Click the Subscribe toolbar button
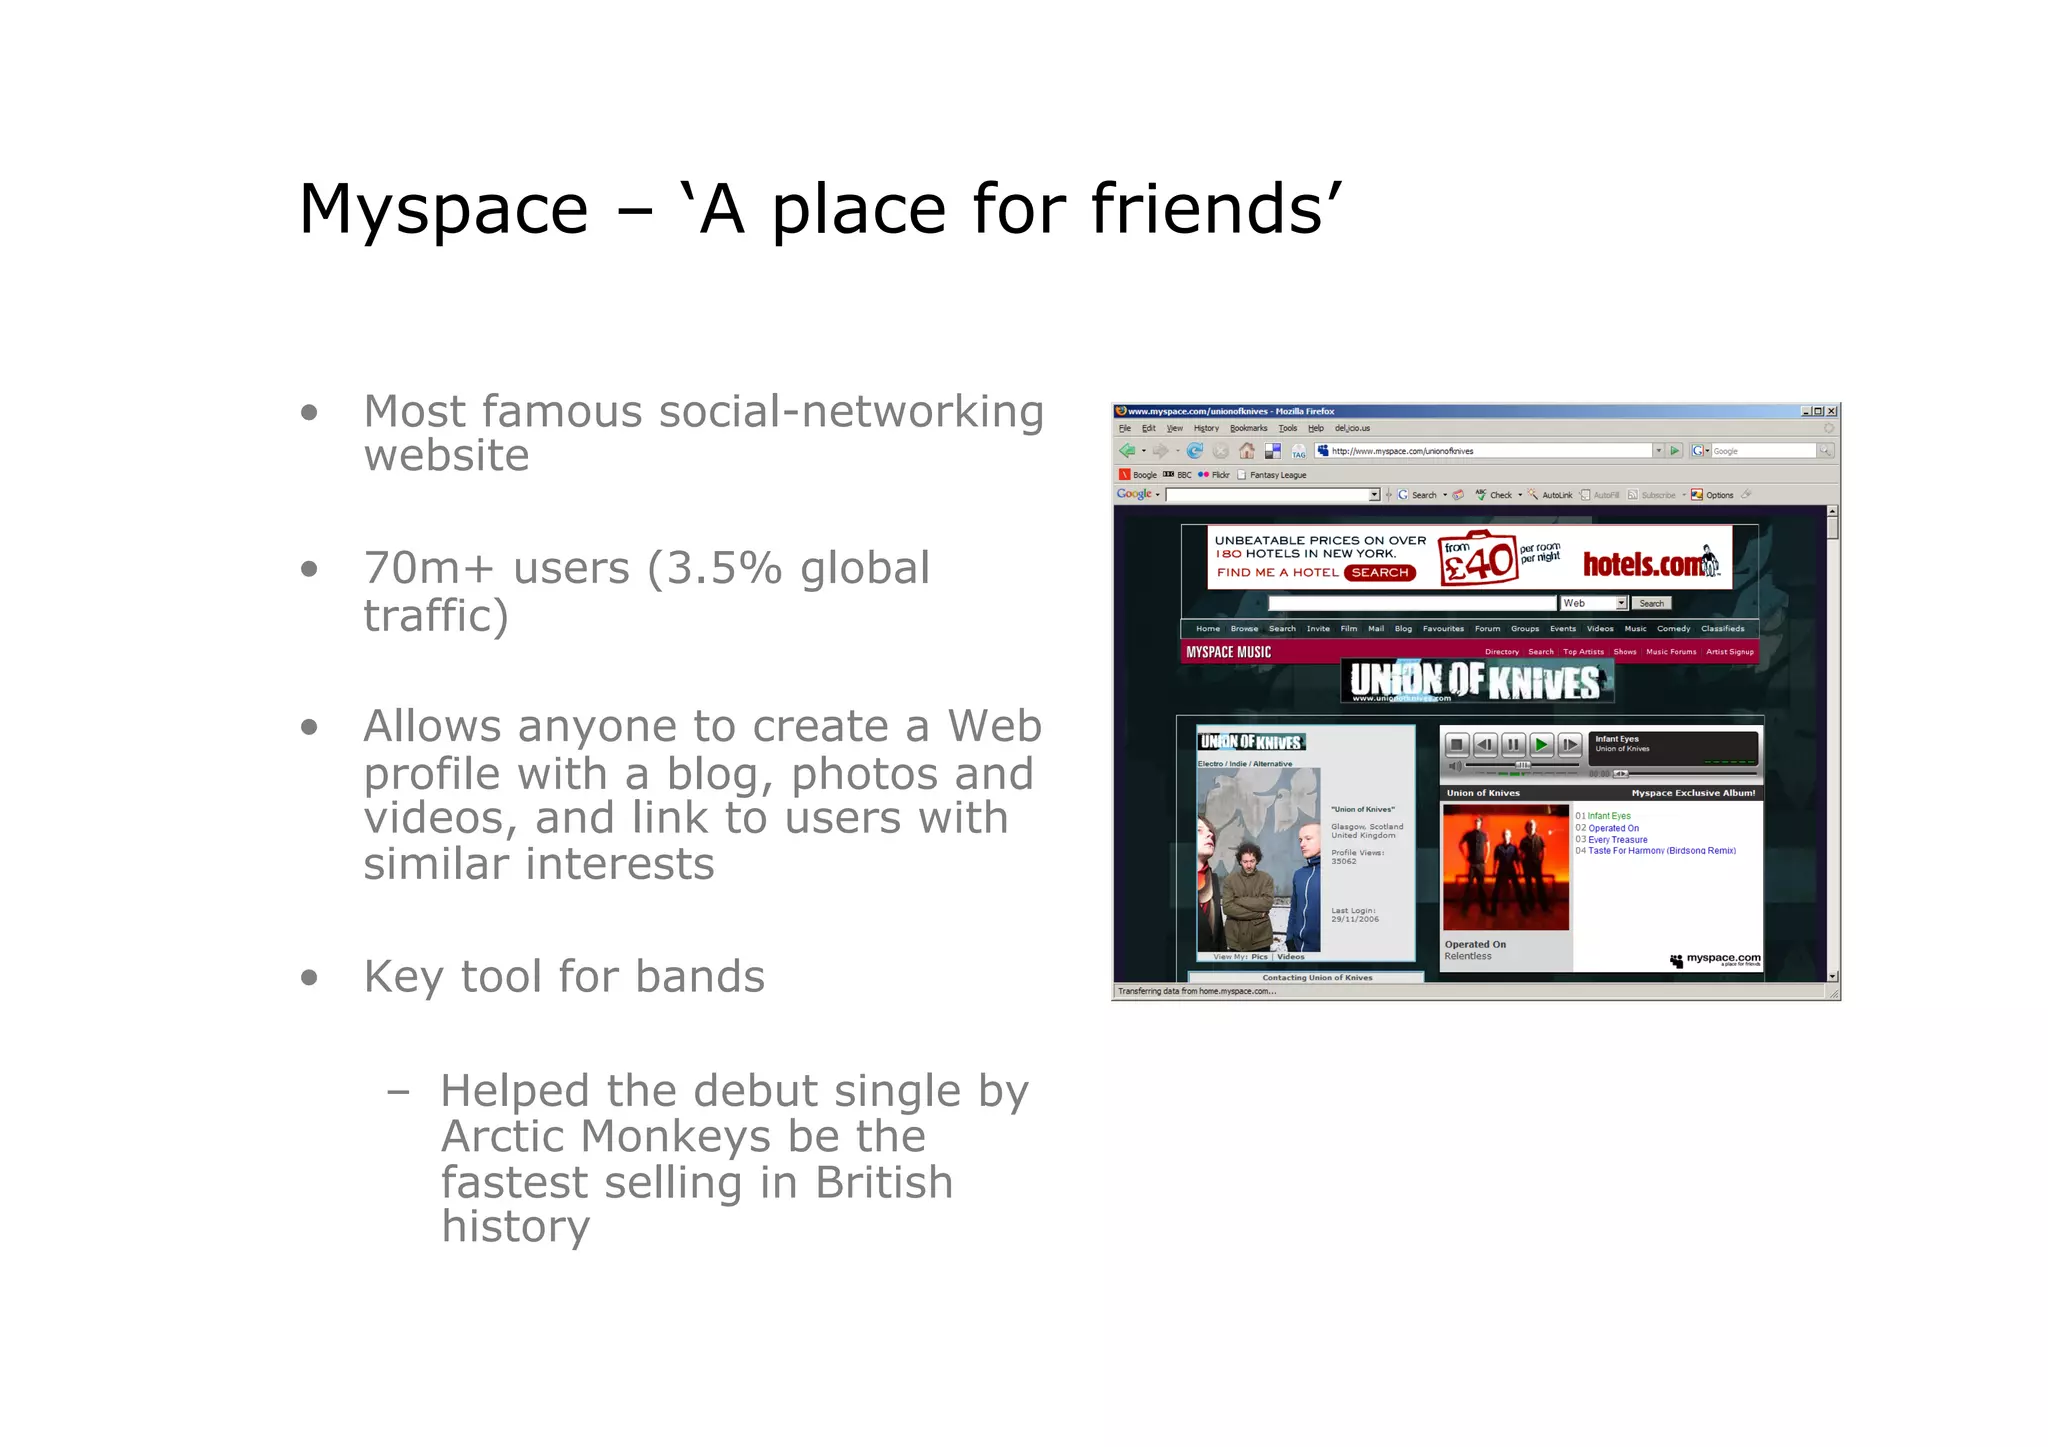The width and height of the screenshot is (2048, 1447). [x=1651, y=495]
